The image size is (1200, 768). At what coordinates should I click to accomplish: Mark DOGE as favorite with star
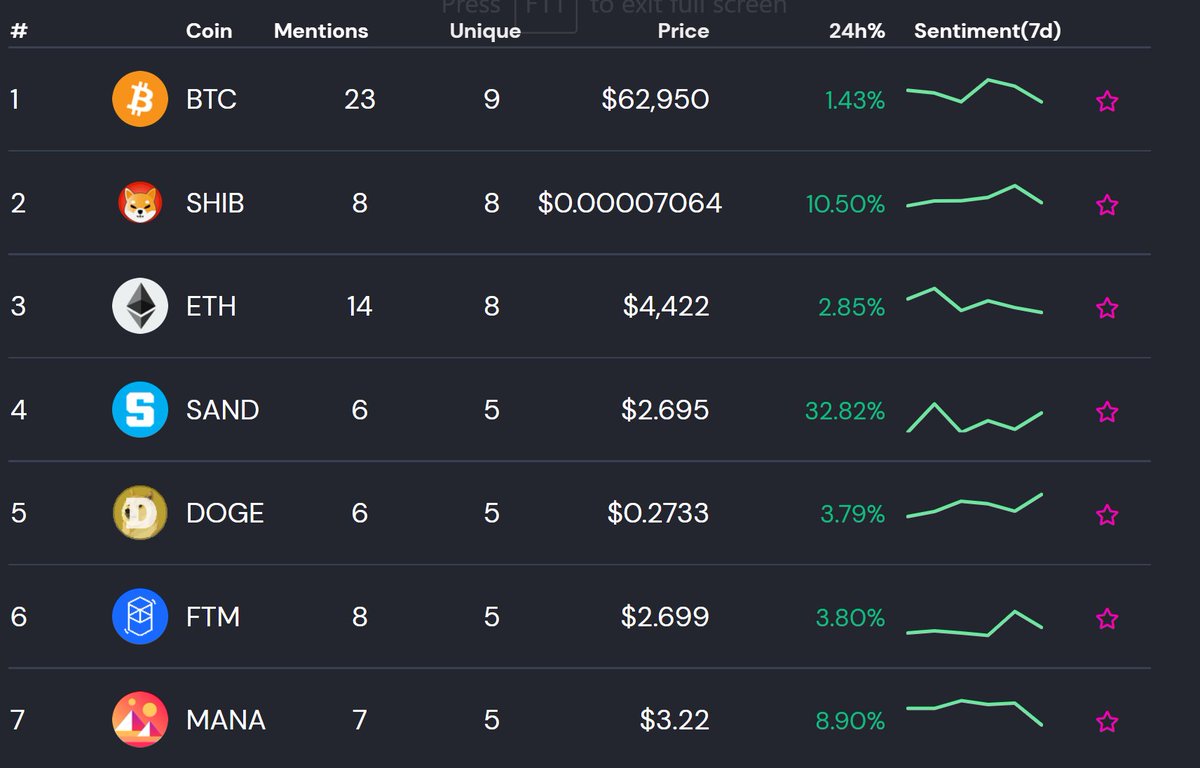tap(1106, 515)
